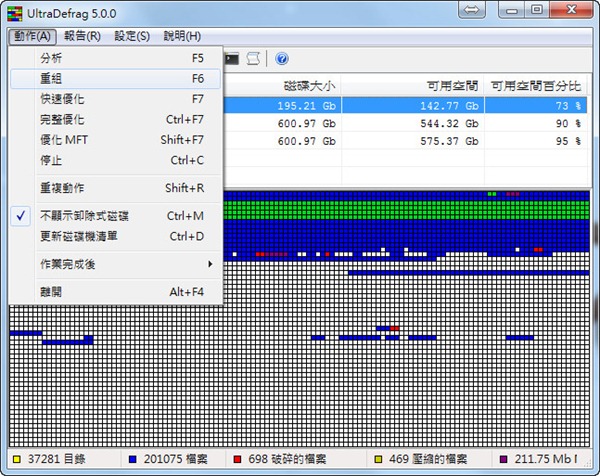Maximize the UltraDefrag window
600x476 pixels.
tap(537, 10)
